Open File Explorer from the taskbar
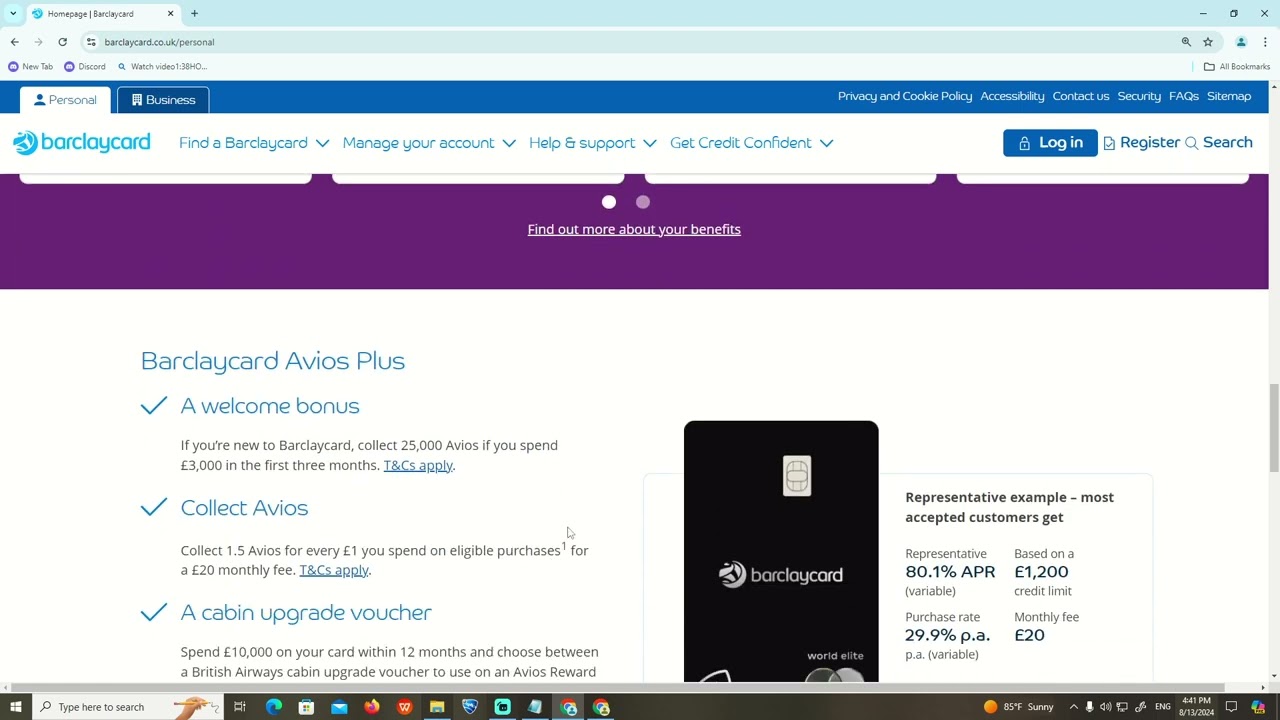This screenshot has width=1280, height=720. click(437, 707)
